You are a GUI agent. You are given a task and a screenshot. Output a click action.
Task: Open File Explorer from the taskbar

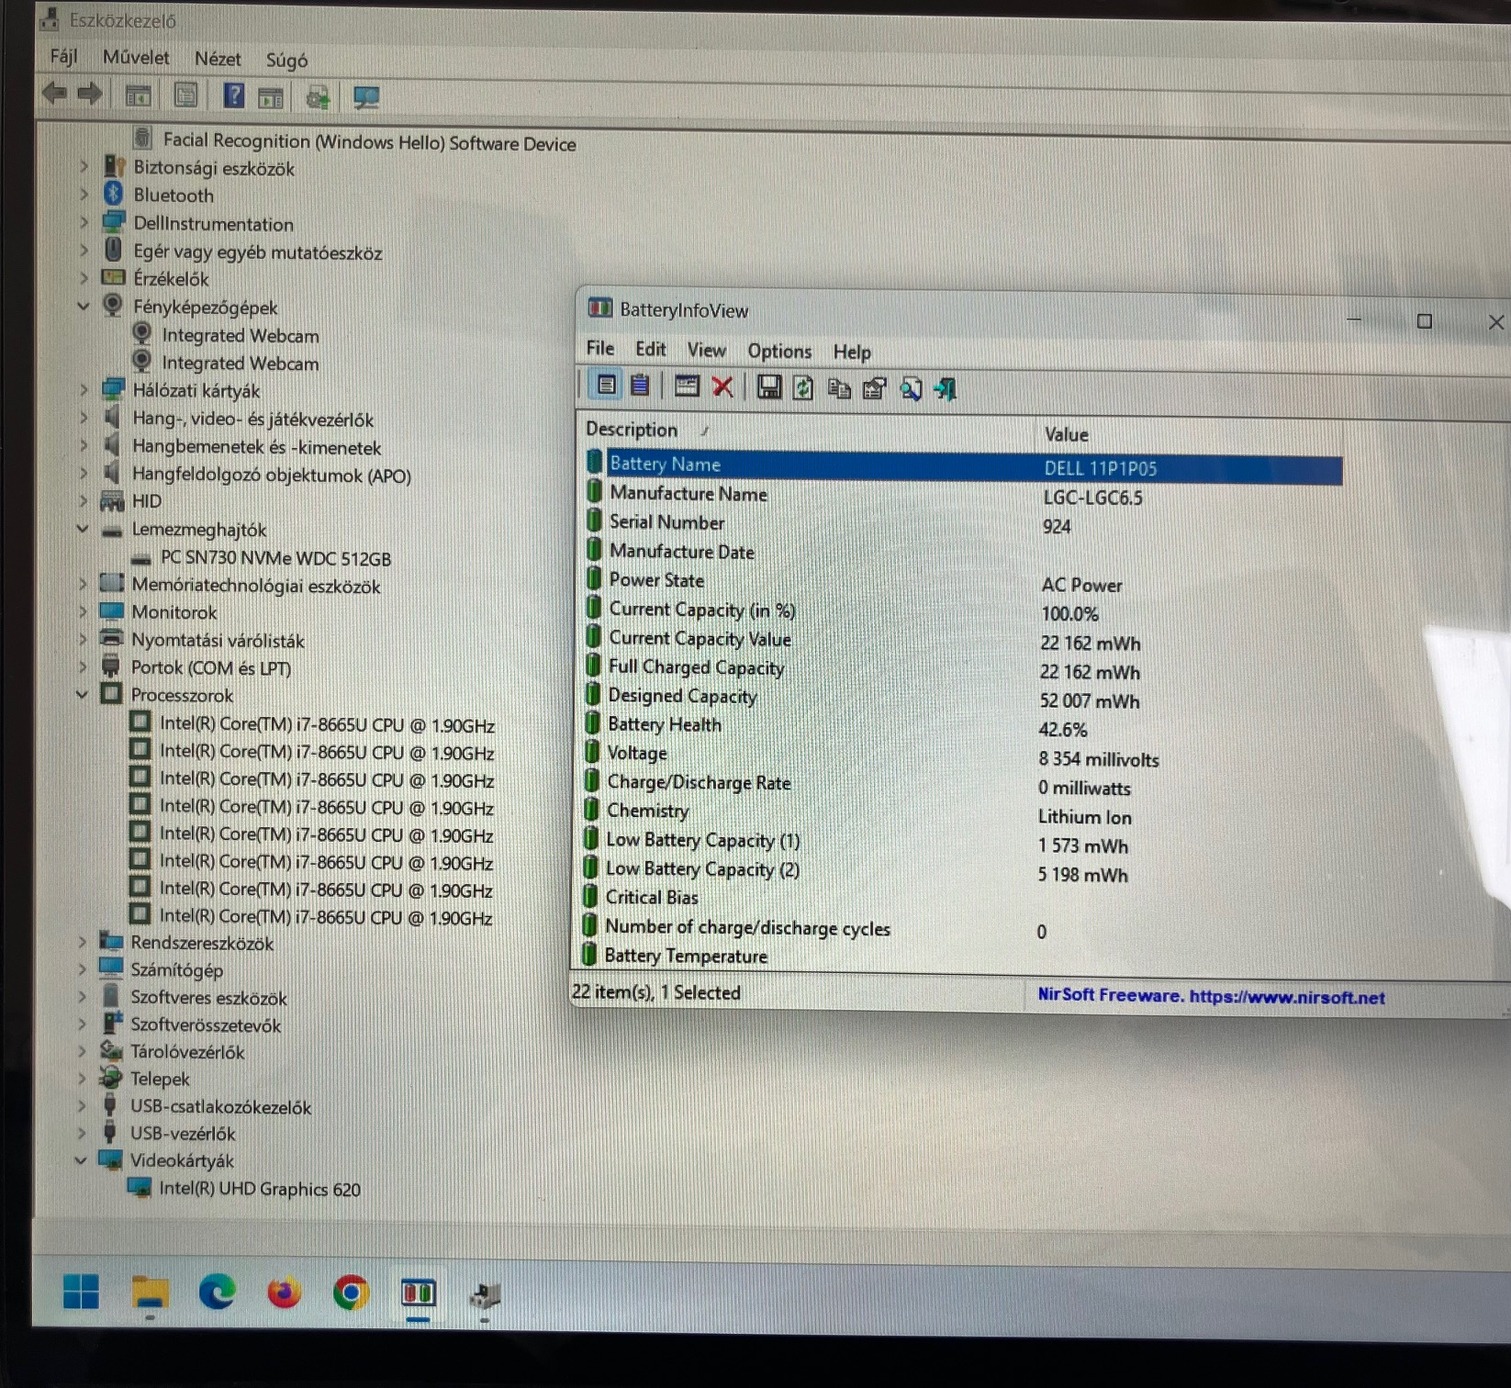150,1293
